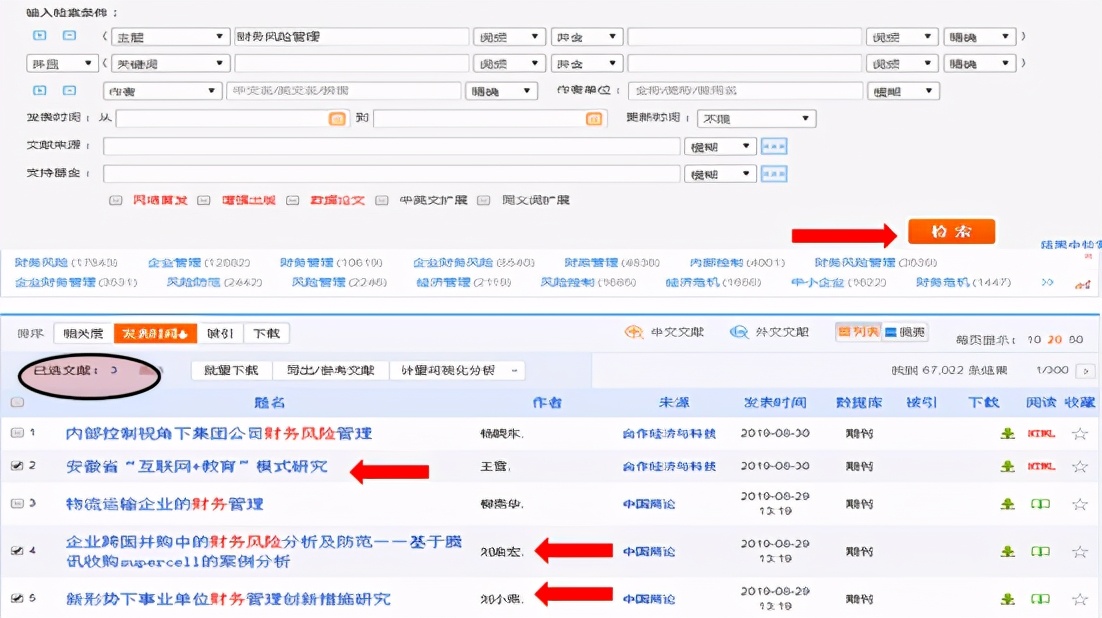Open HTML reading for the first result
Image resolution: width=1102 pixels, height=618 pixels.
tap(1040, 433)
